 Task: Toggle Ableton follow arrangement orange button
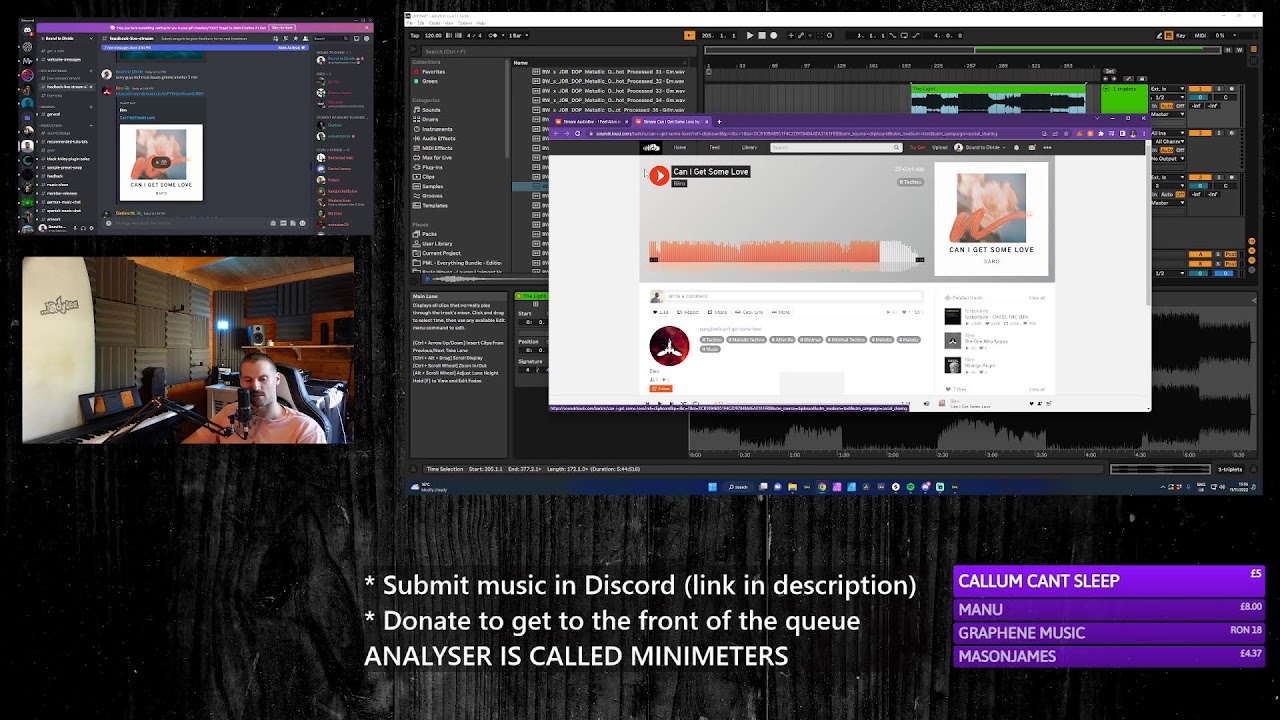click(x=689, y=35)
